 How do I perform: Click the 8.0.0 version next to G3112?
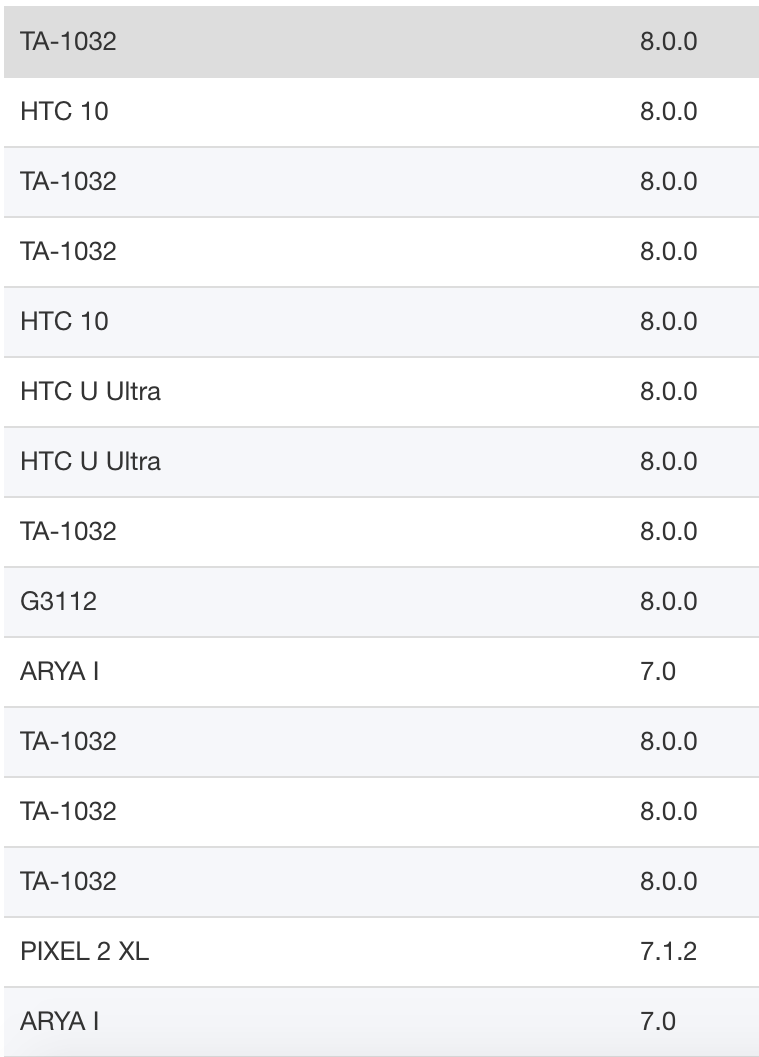pyautogui.click(x=669, y=601)
